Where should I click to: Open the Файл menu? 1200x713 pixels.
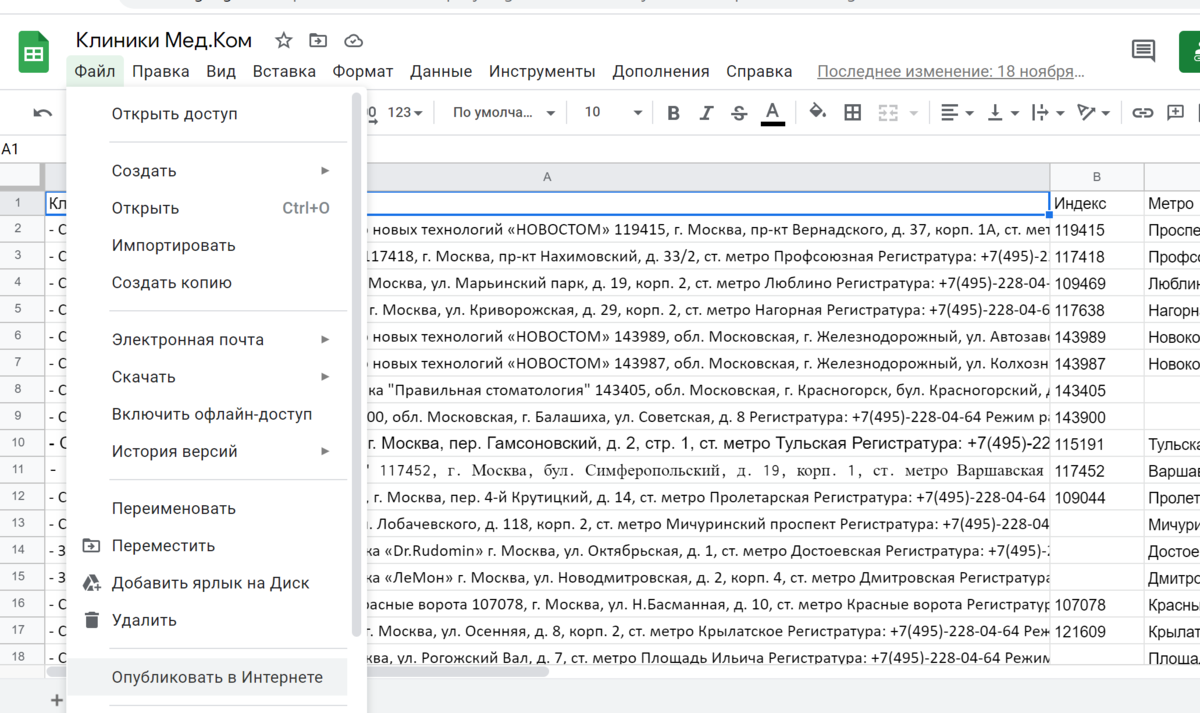click(x=94, y=71)
